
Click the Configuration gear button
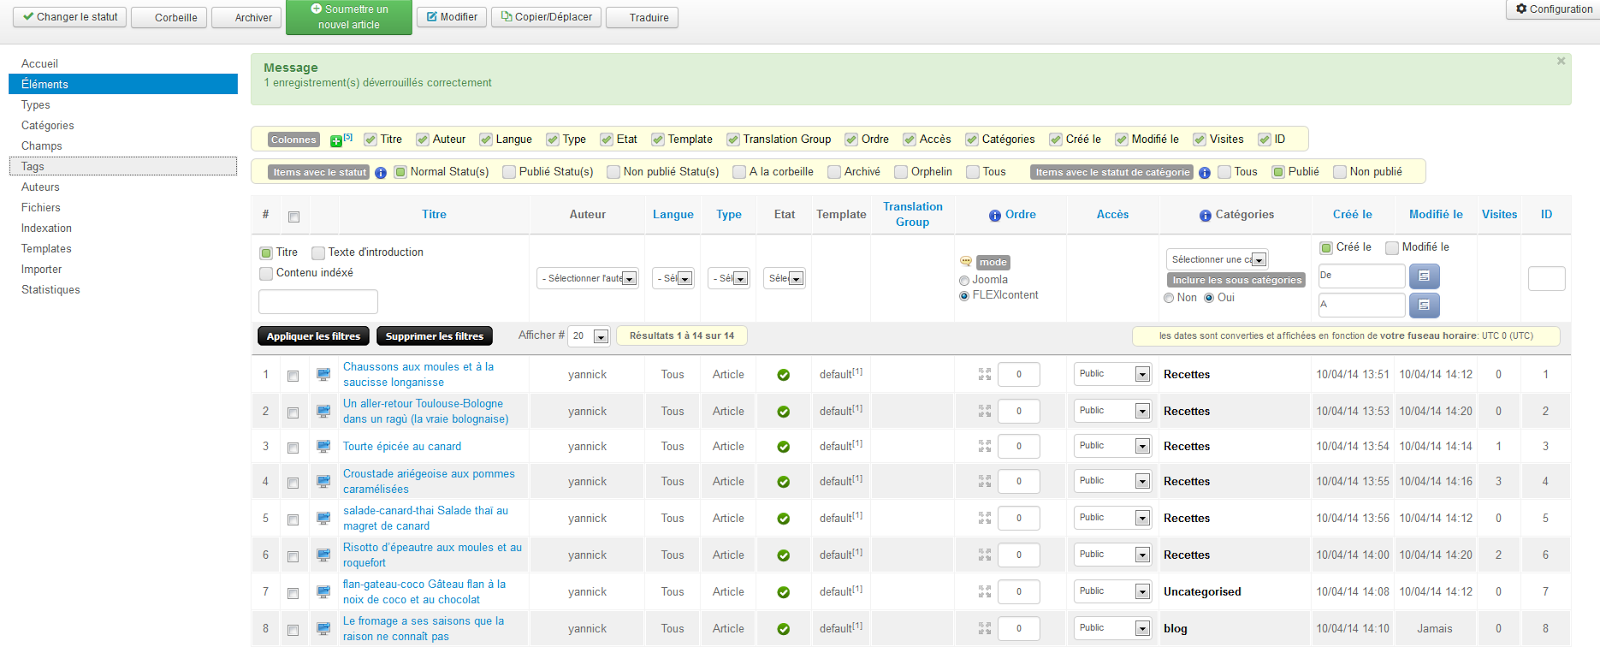click(1554, 9)
